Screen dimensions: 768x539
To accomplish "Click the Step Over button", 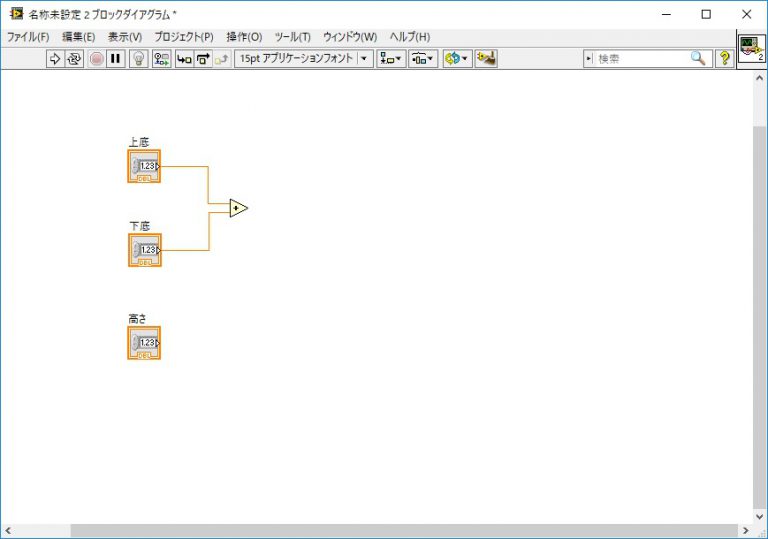I will point(203,58).
